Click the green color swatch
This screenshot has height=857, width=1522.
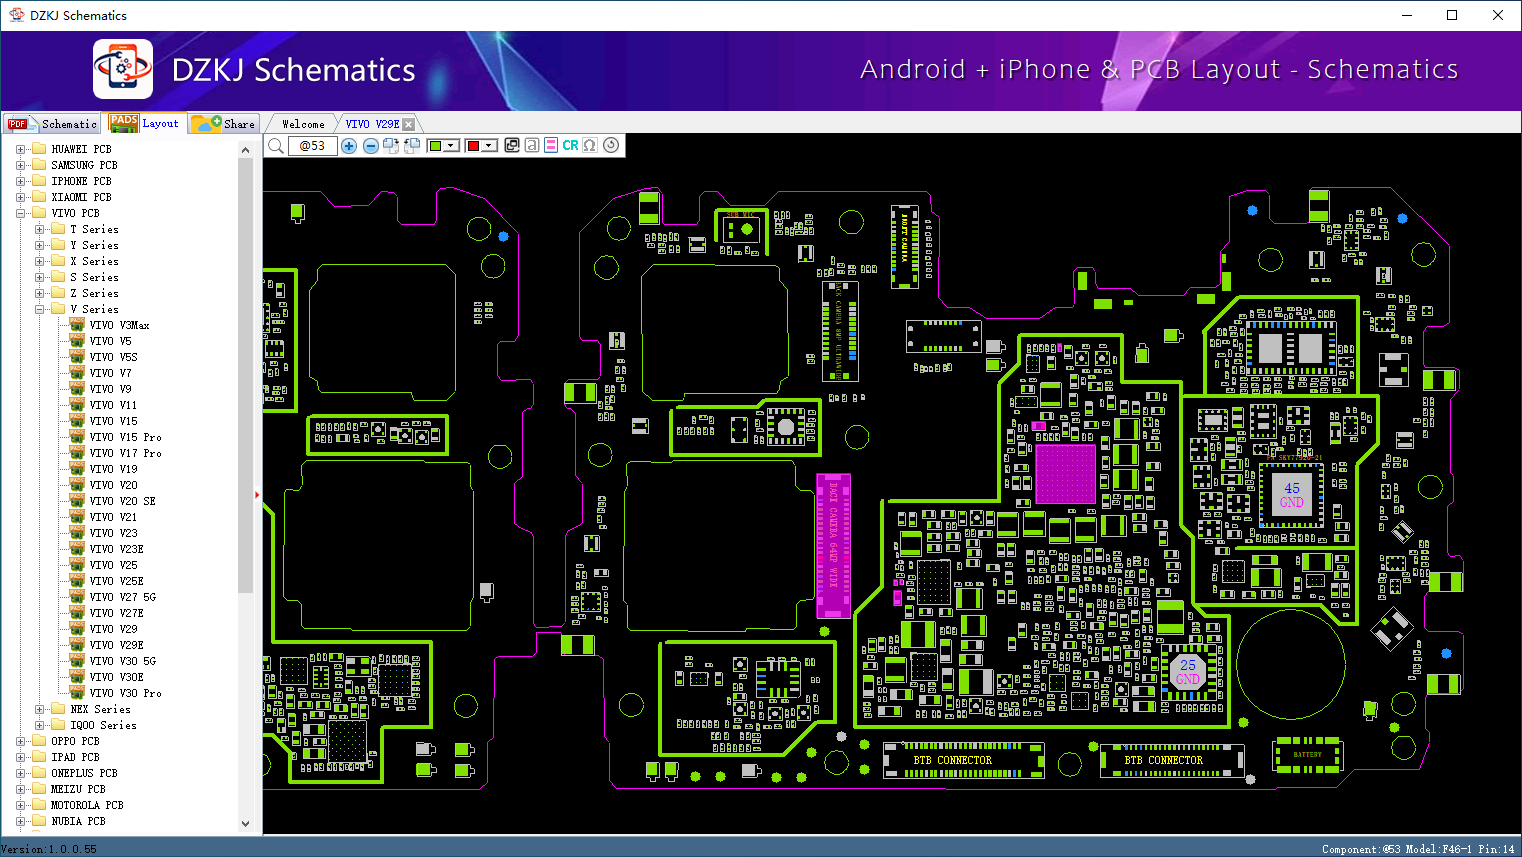435,146
